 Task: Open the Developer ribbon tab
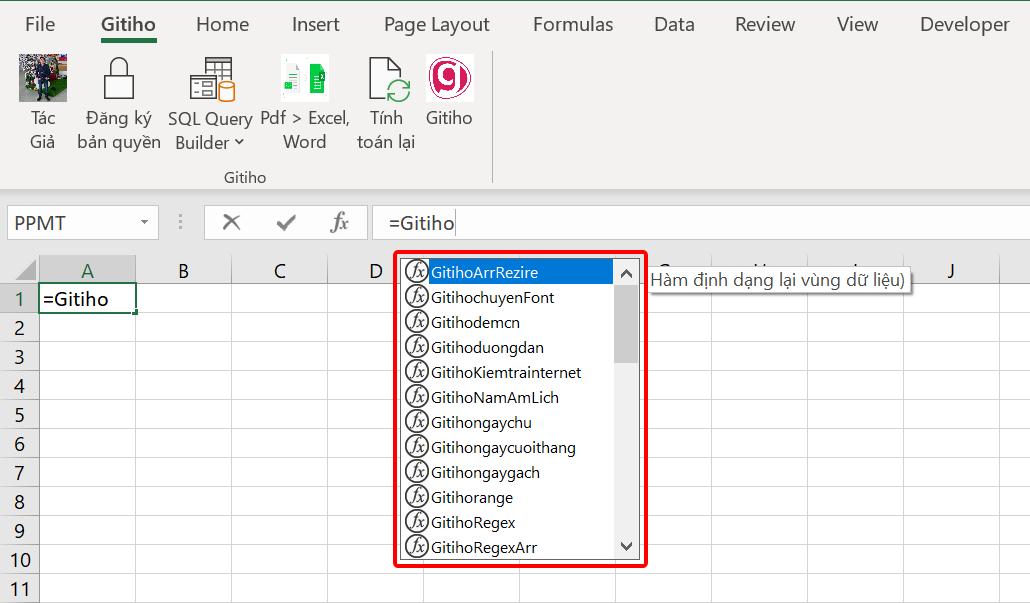point(964,24)
